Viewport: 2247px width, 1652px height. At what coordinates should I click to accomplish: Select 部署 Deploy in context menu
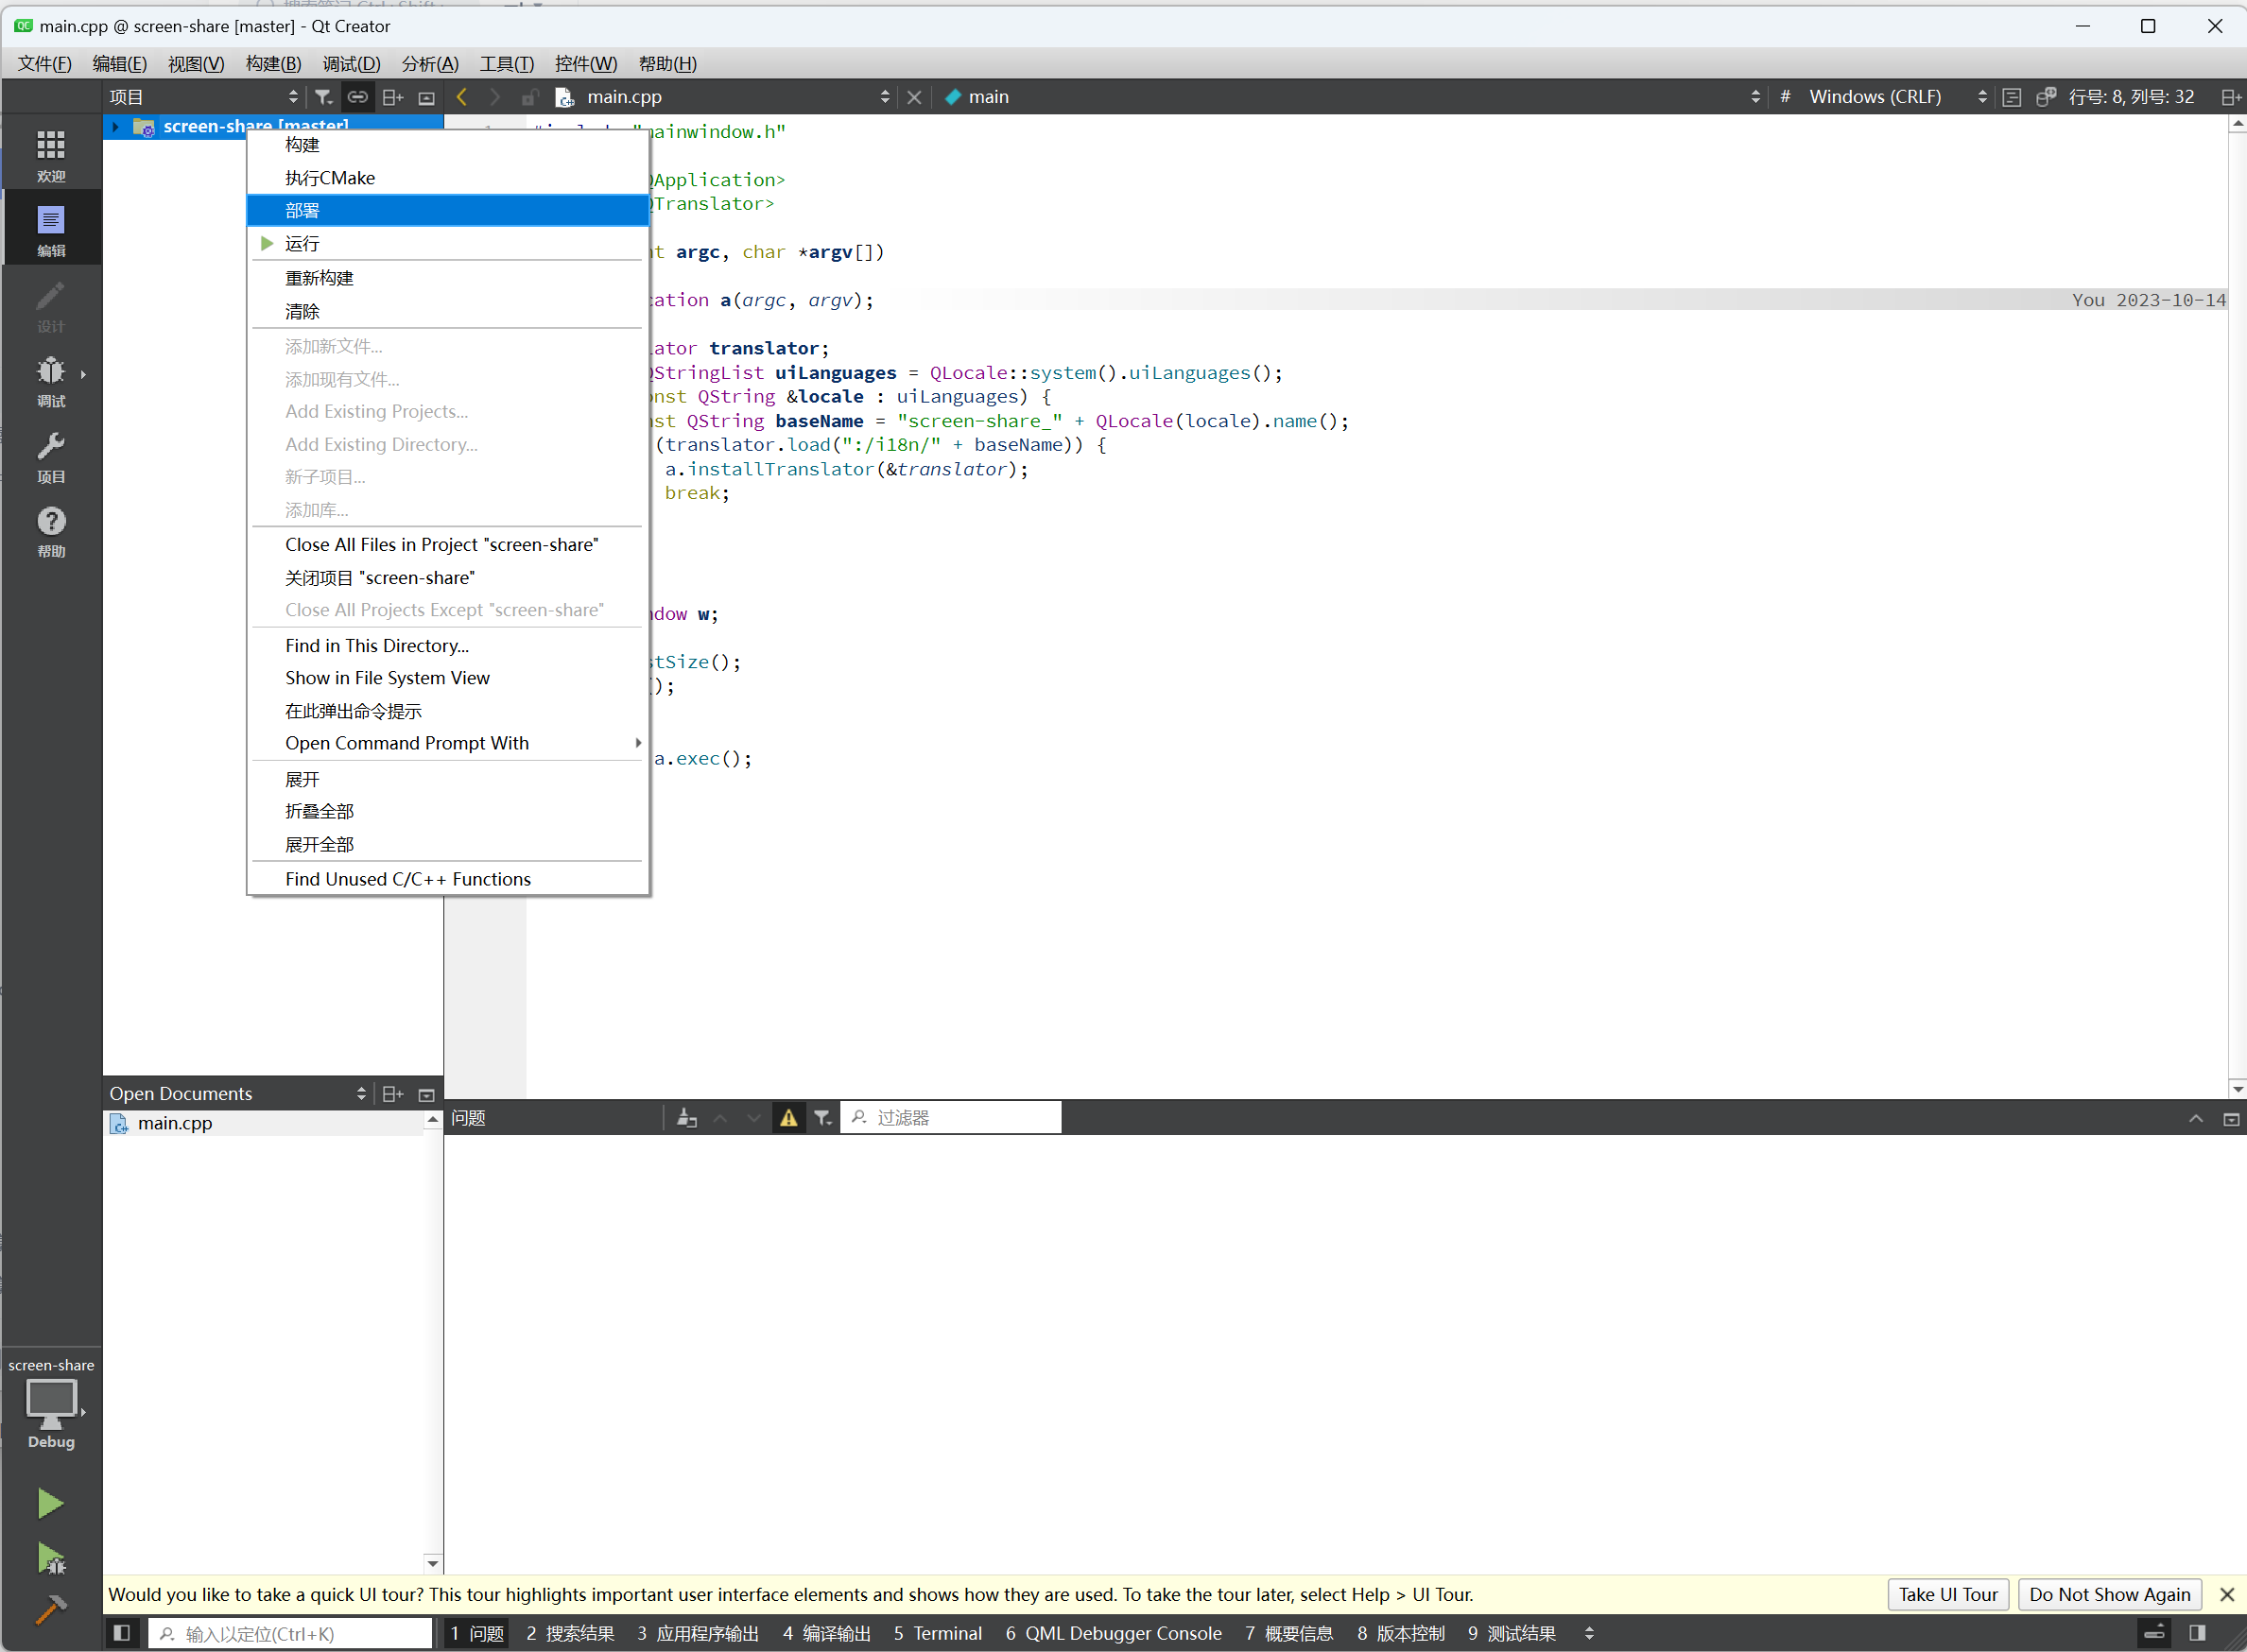point(448,211)
